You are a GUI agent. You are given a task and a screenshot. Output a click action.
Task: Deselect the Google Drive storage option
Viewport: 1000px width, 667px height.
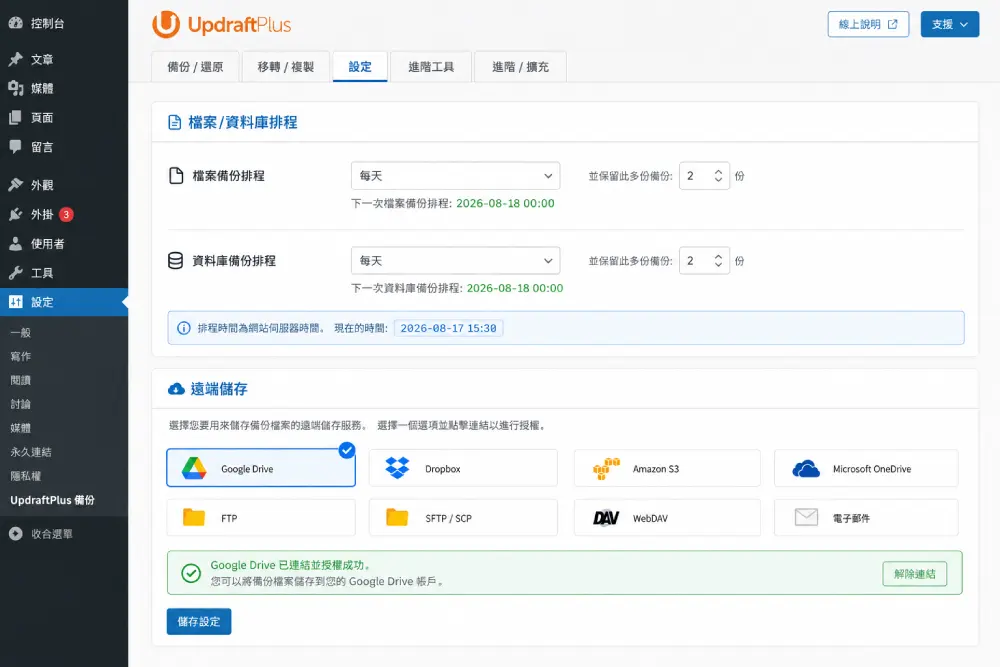tap(261, 468)
